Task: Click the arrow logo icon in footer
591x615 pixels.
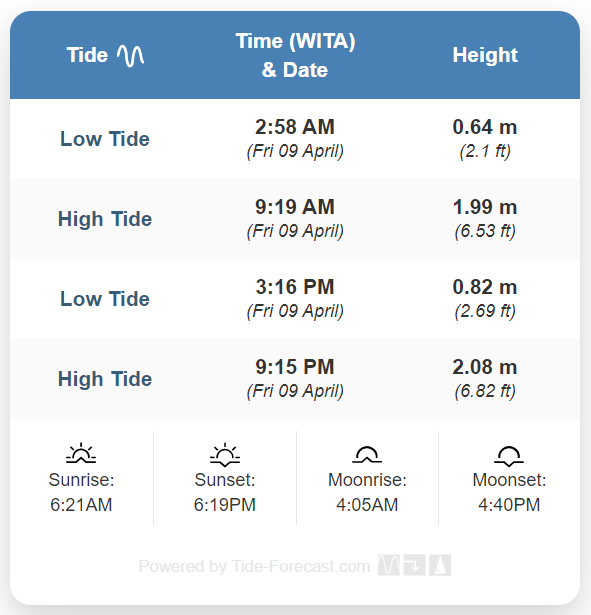Action: (x=414, y=565)
